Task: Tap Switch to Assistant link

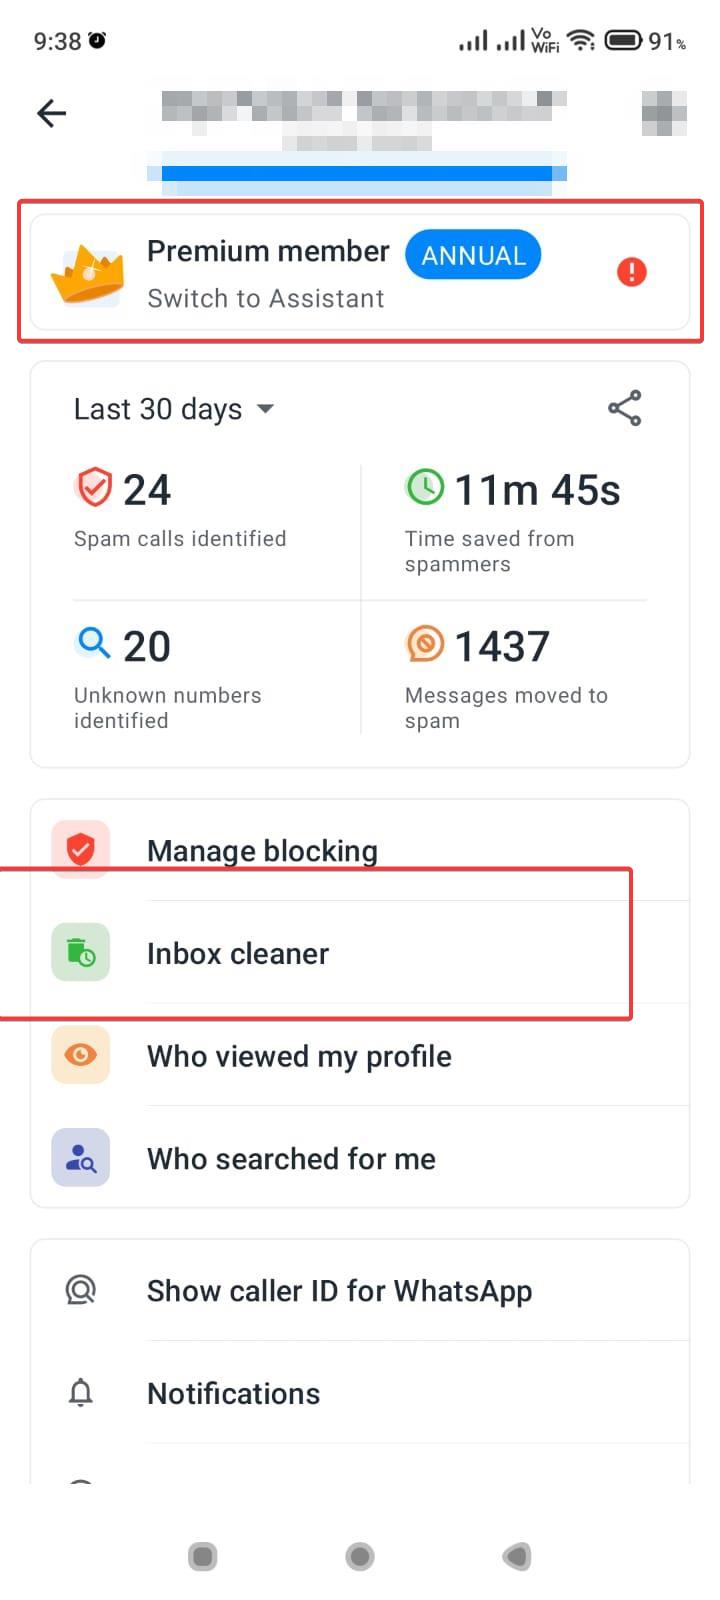Action: pos(266,299)
